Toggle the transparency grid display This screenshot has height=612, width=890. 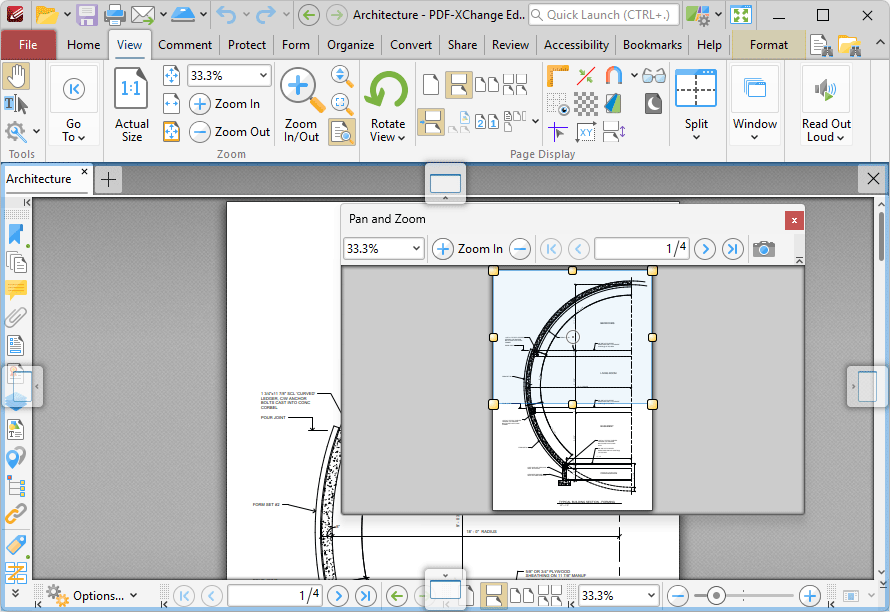[585, 103]
